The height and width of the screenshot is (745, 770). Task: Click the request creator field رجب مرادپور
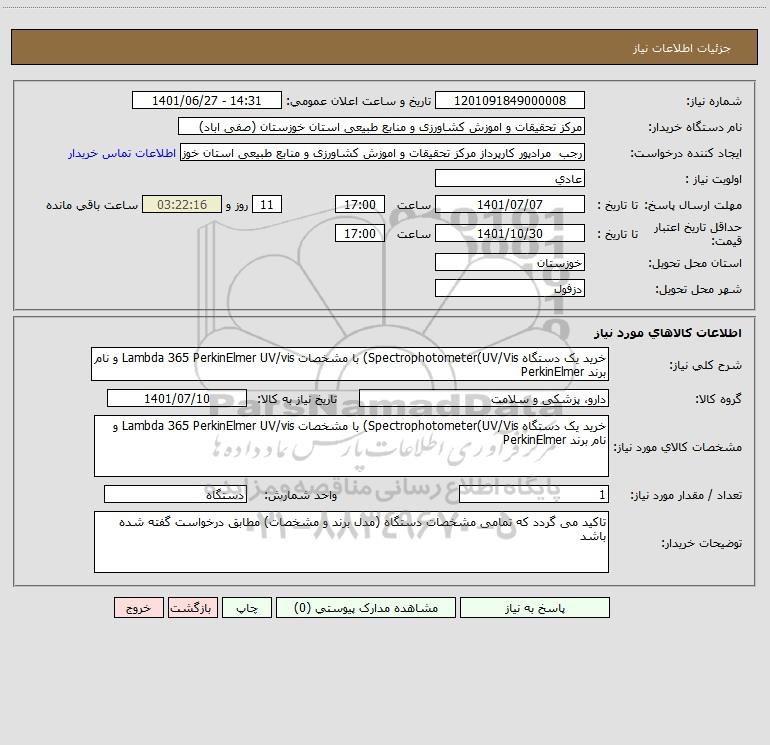click(383, 153)
